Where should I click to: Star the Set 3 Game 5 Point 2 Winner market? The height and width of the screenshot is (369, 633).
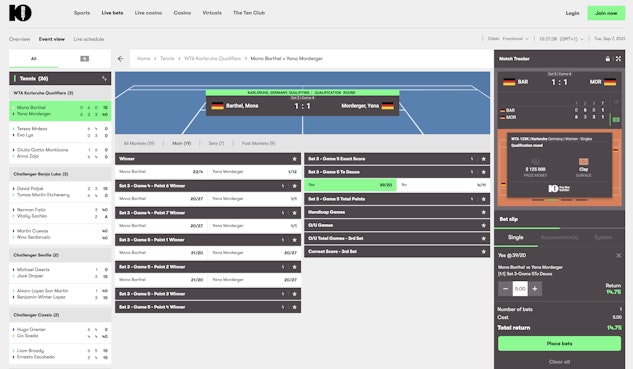294,267
